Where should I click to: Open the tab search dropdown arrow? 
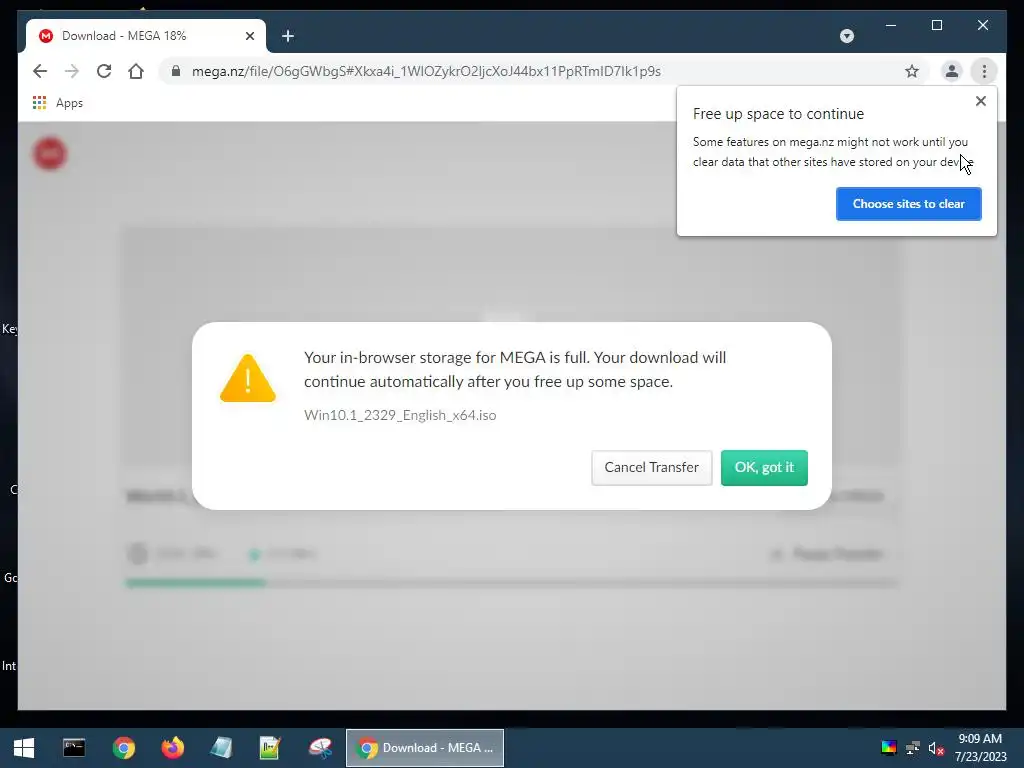pos(846,36)
